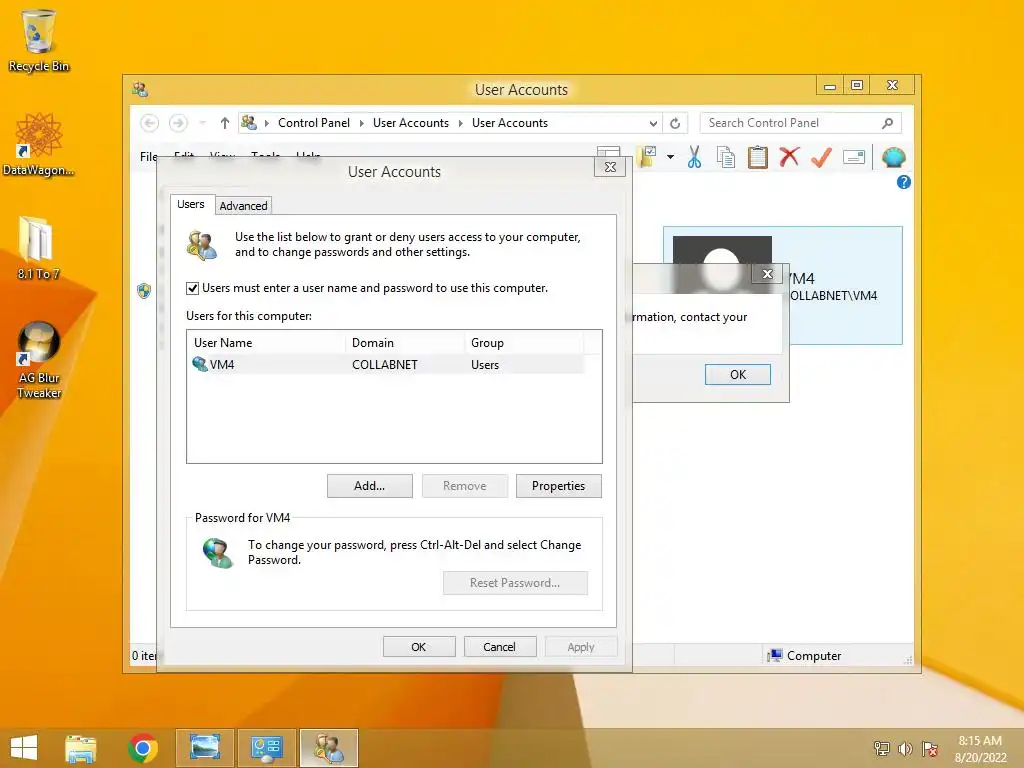Select the DataWagon desktop shortcut
This screenshot has height=768, width=1024.
click(x=39, y=144)
